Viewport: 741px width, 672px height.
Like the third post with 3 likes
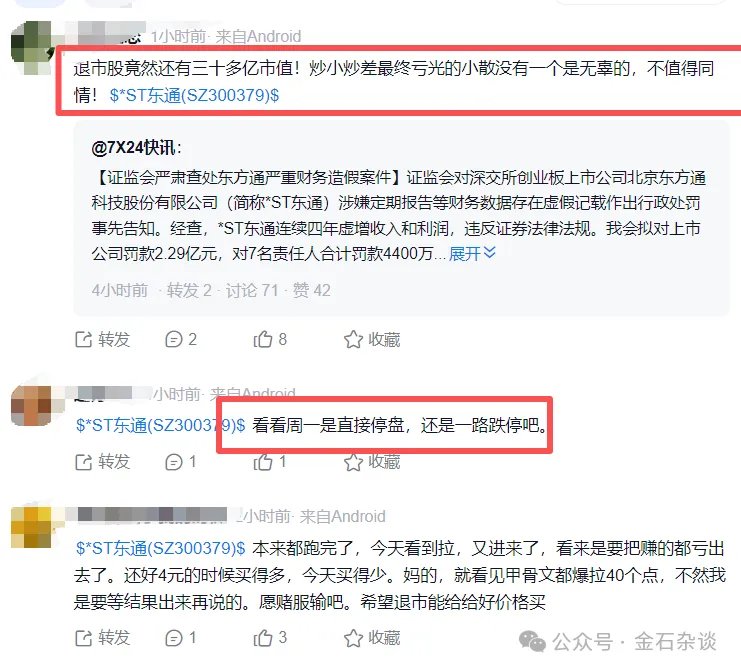point(270,638)
